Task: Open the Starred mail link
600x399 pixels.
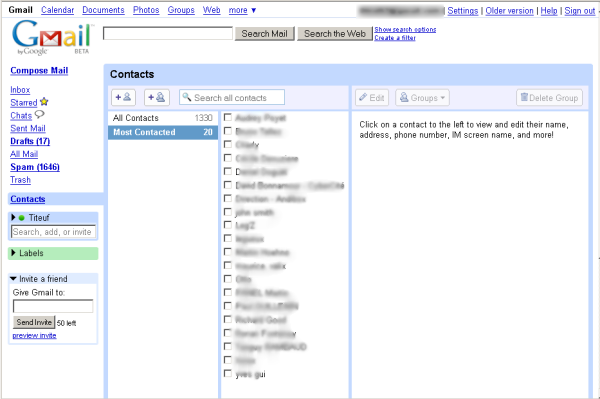Action: 24,103
